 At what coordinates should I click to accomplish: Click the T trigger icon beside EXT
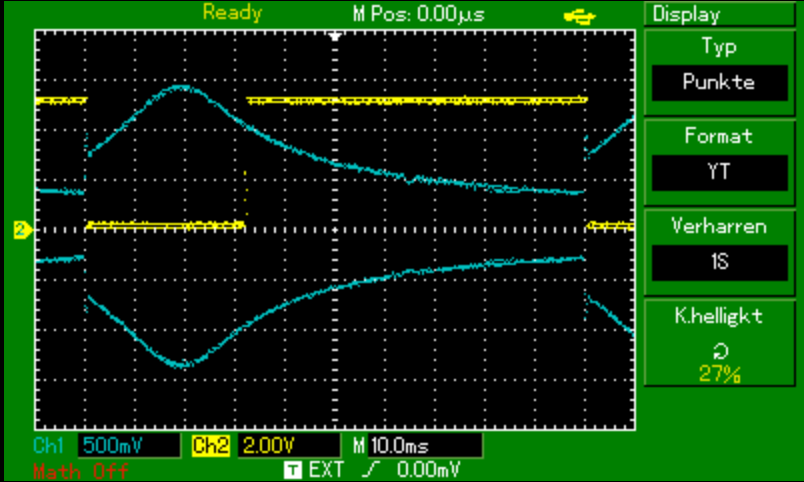pyautogui.click(x=294, y=467)
